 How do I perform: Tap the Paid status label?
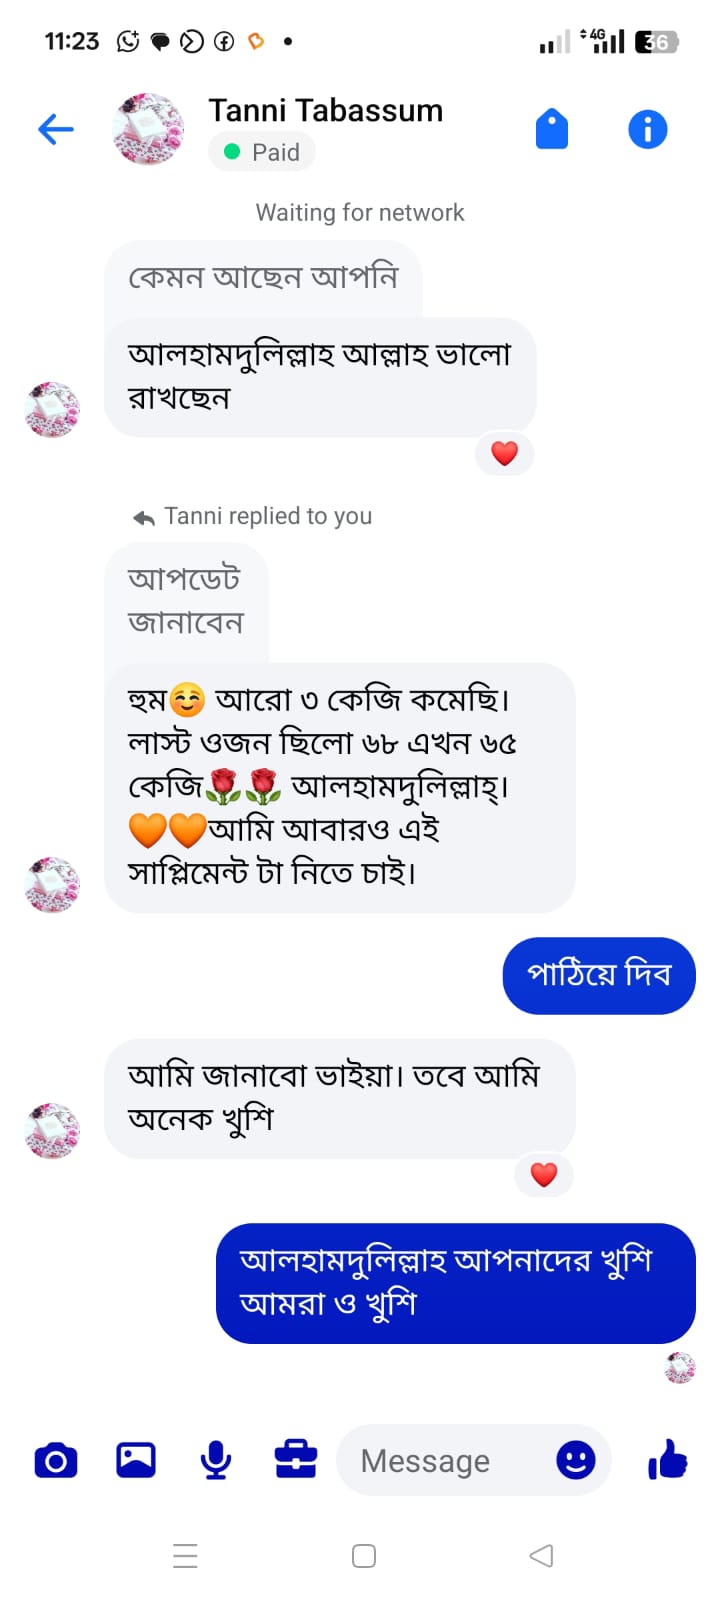tap(262, 152)
